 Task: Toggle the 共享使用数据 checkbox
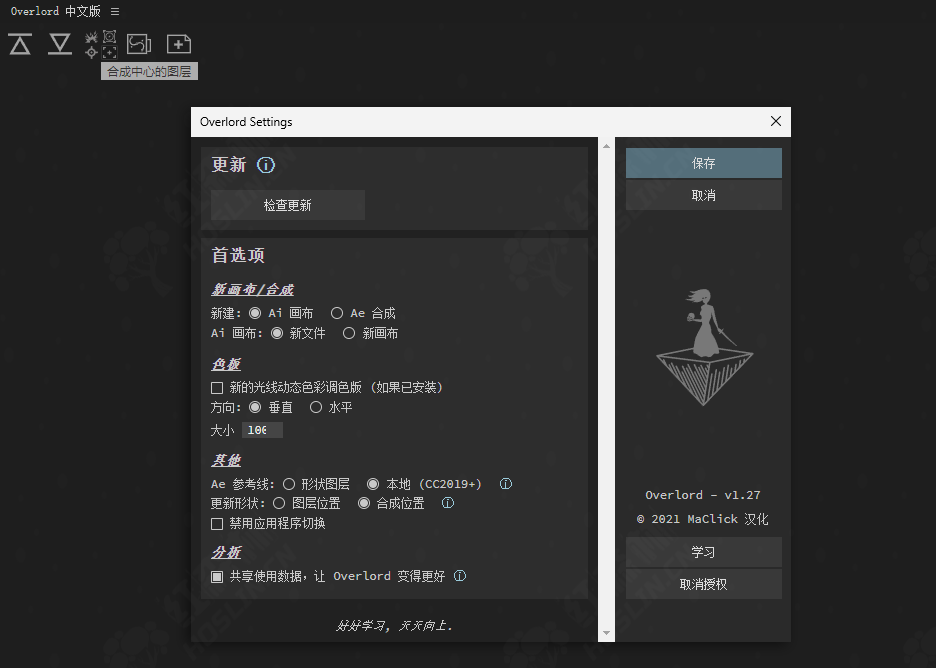point(217,577)
